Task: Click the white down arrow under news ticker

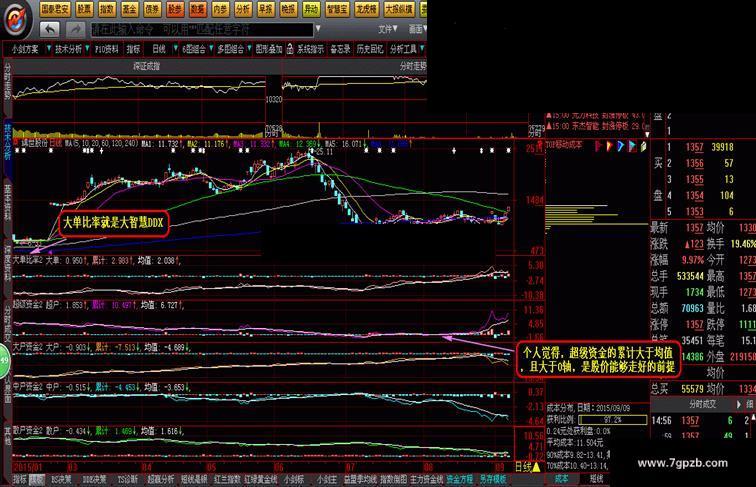Action: coord(647,135)
